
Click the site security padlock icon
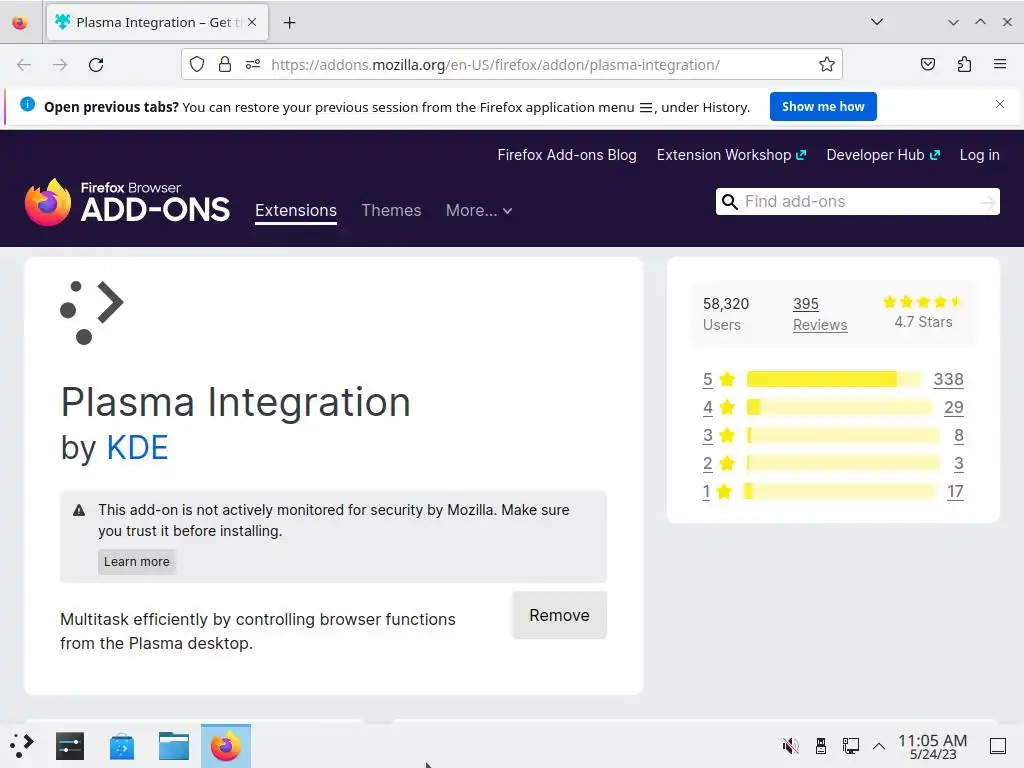(x=225, y=65)
